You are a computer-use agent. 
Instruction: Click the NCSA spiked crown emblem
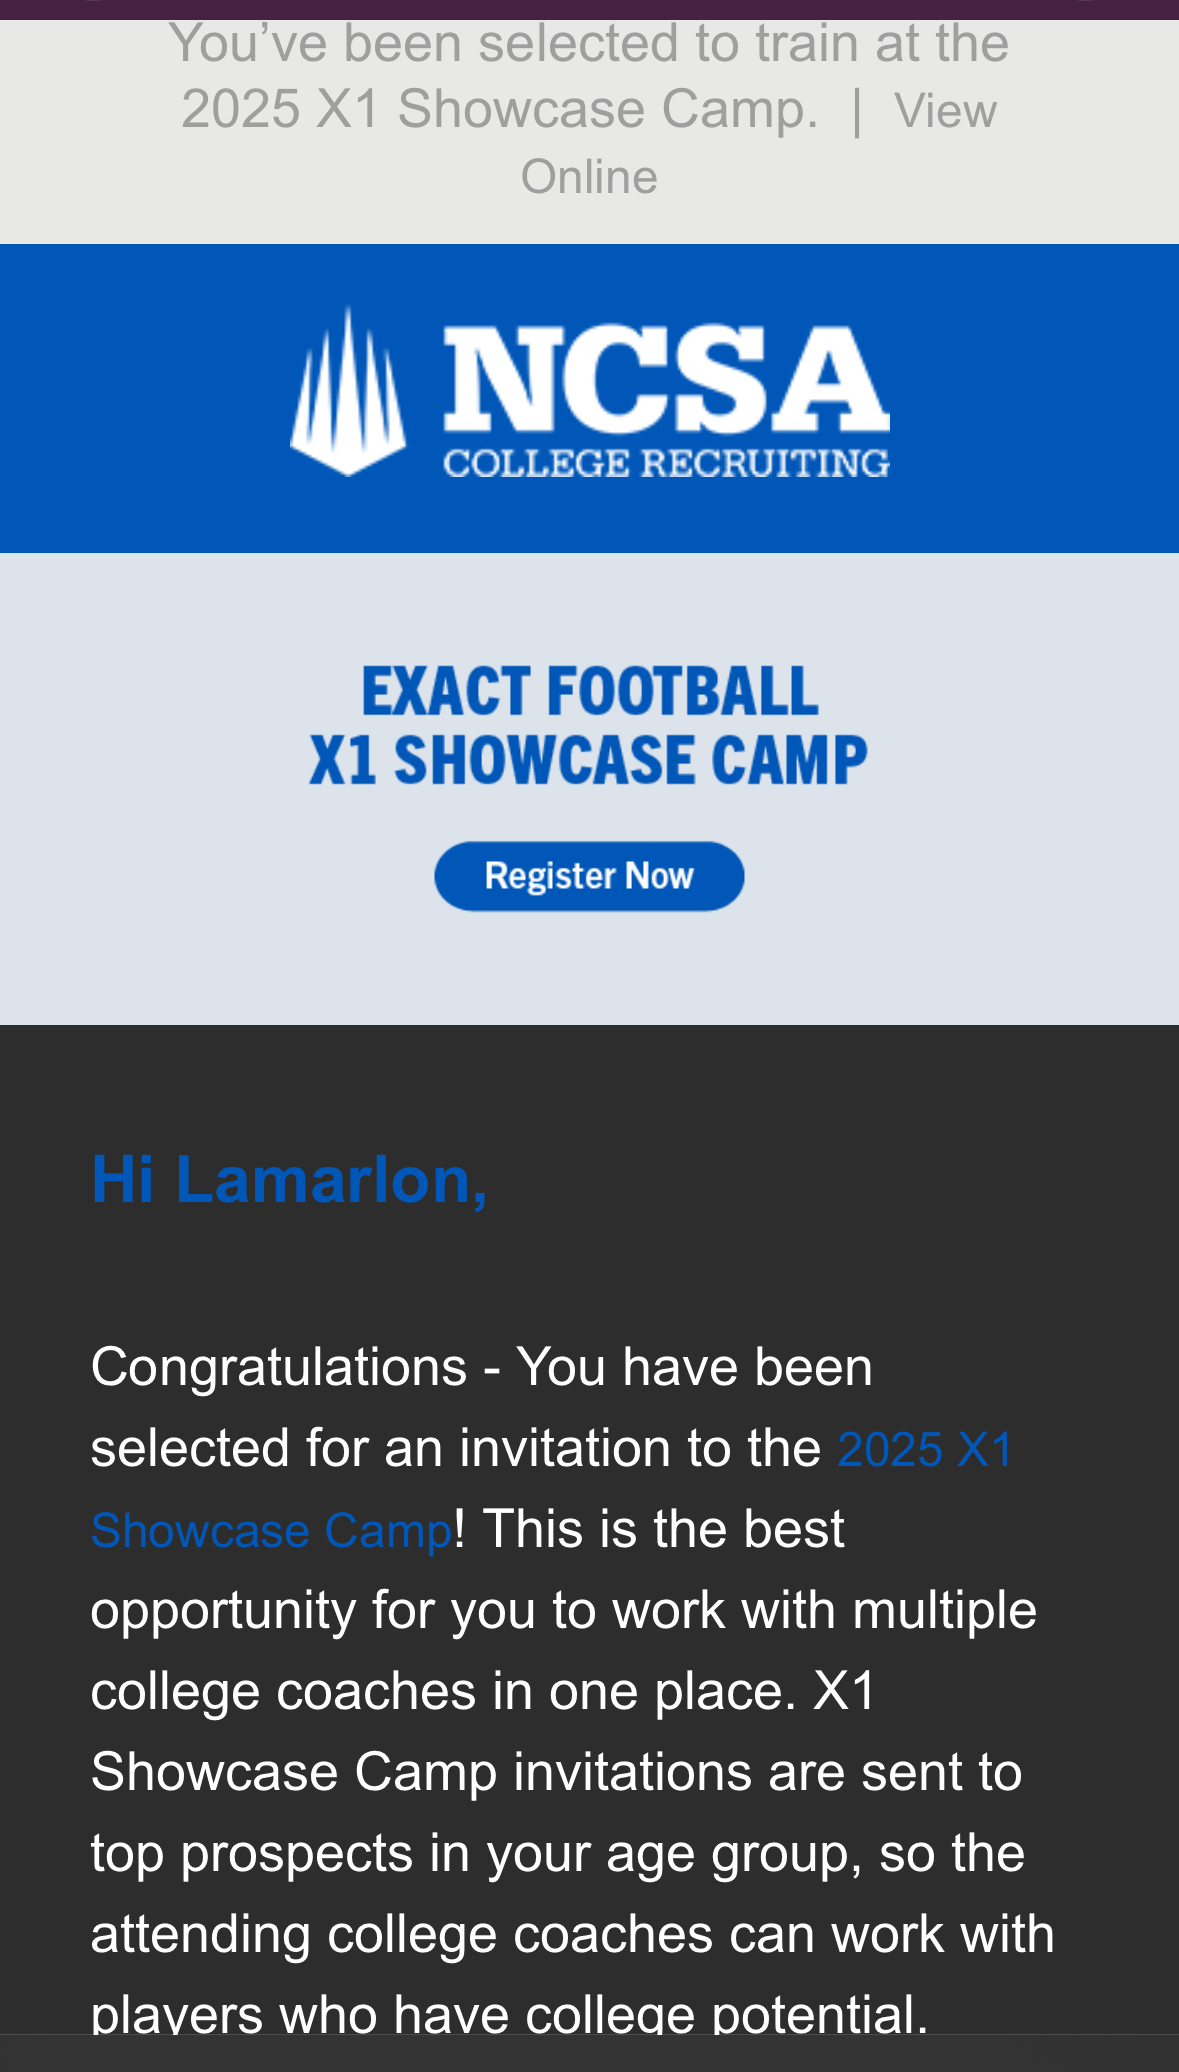[347, 392]
